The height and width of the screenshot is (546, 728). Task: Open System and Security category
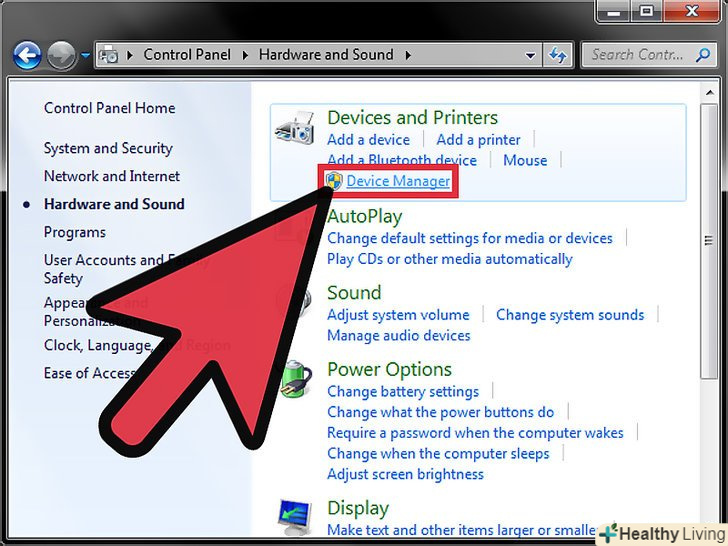(108, 149)
